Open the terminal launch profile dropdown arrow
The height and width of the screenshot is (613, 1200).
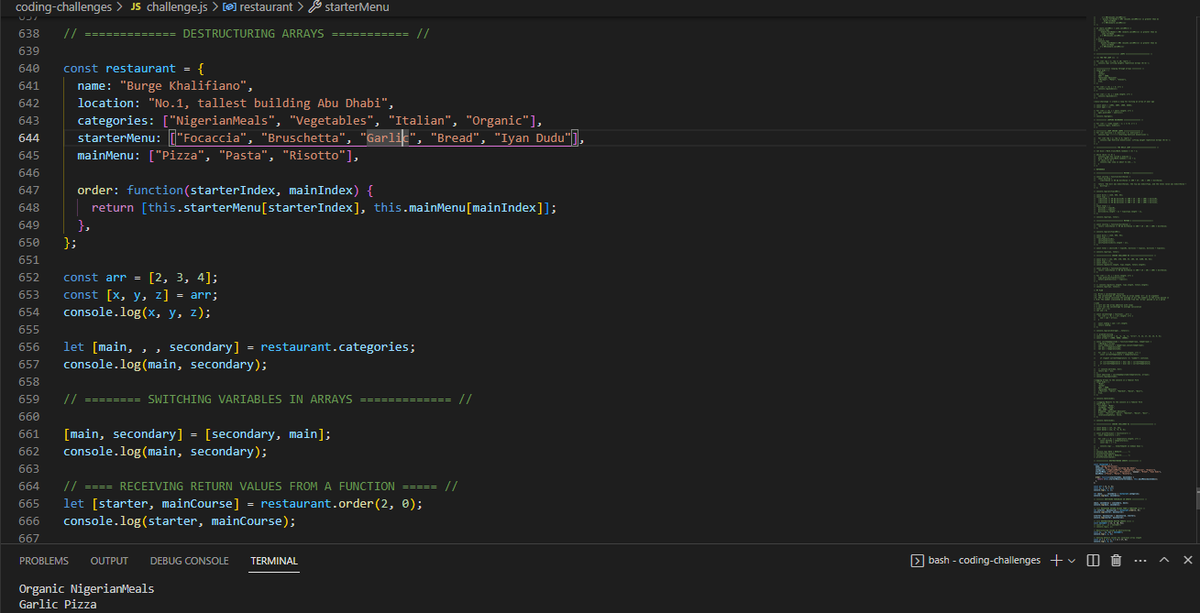click(1071, 561)
